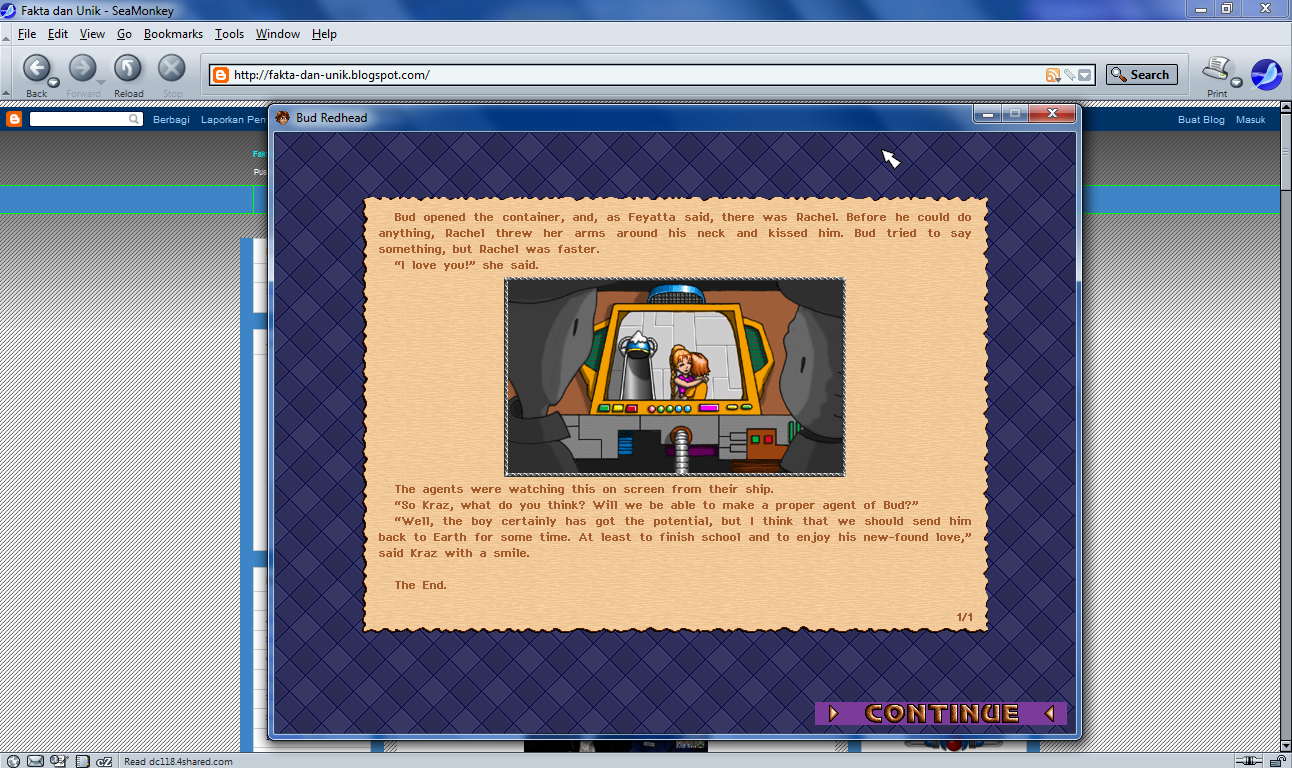1292x768 pixels.
Task: Click the "1/1" page indicator
Action: pos(965,617)
